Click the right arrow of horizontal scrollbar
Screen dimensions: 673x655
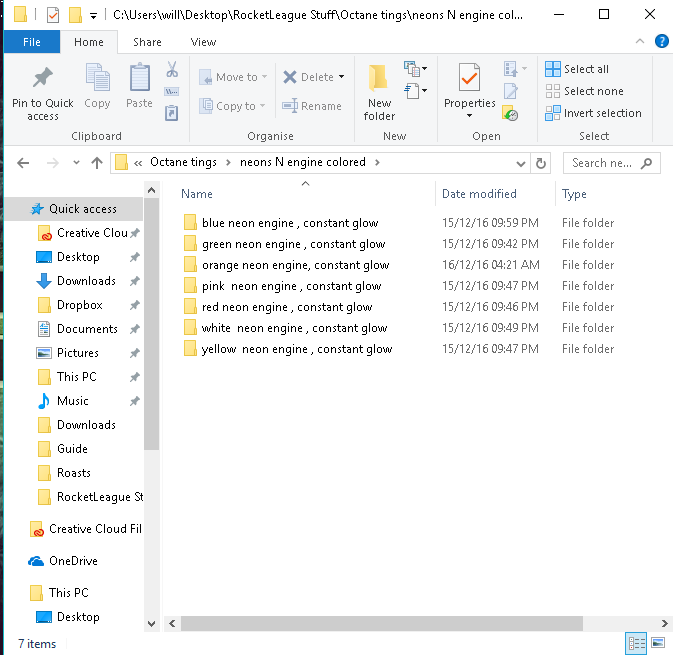coord(664,623)
